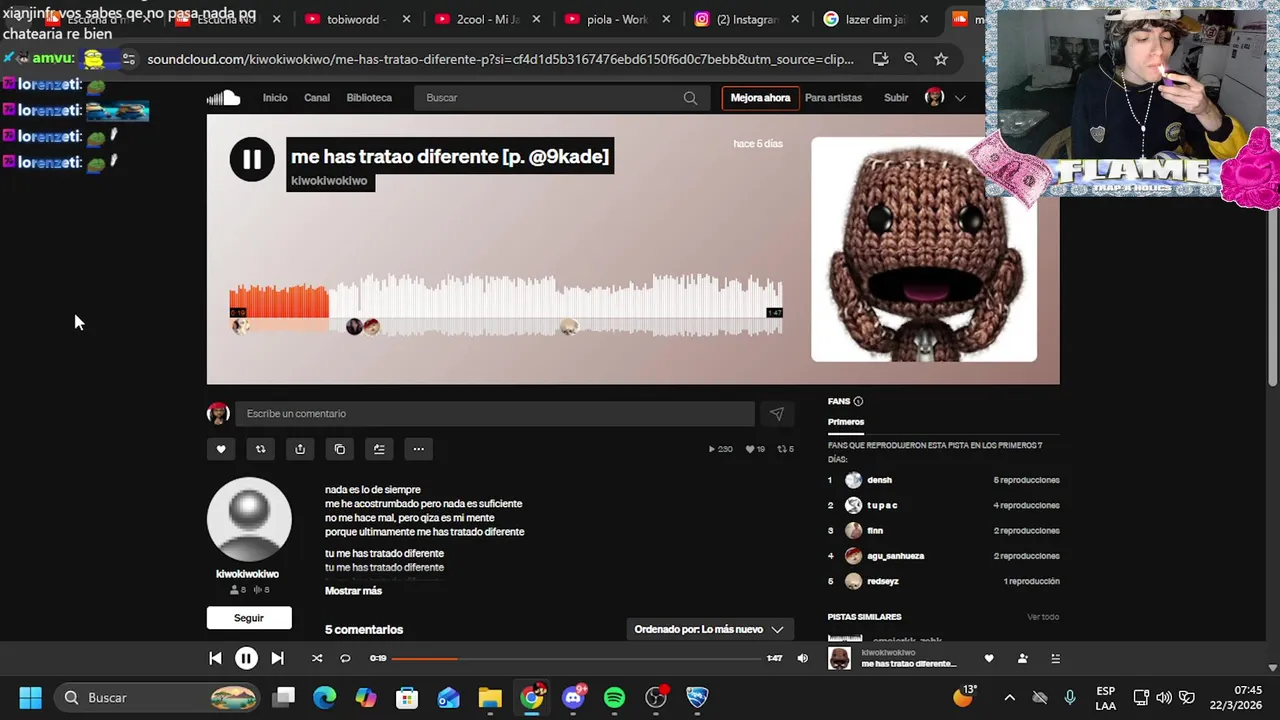Image resolution: width=1280 pixels, height=720 pixels.
Task: Toggle repeat in the player bar
Action: pyautogui.click(x=345, y=658)
